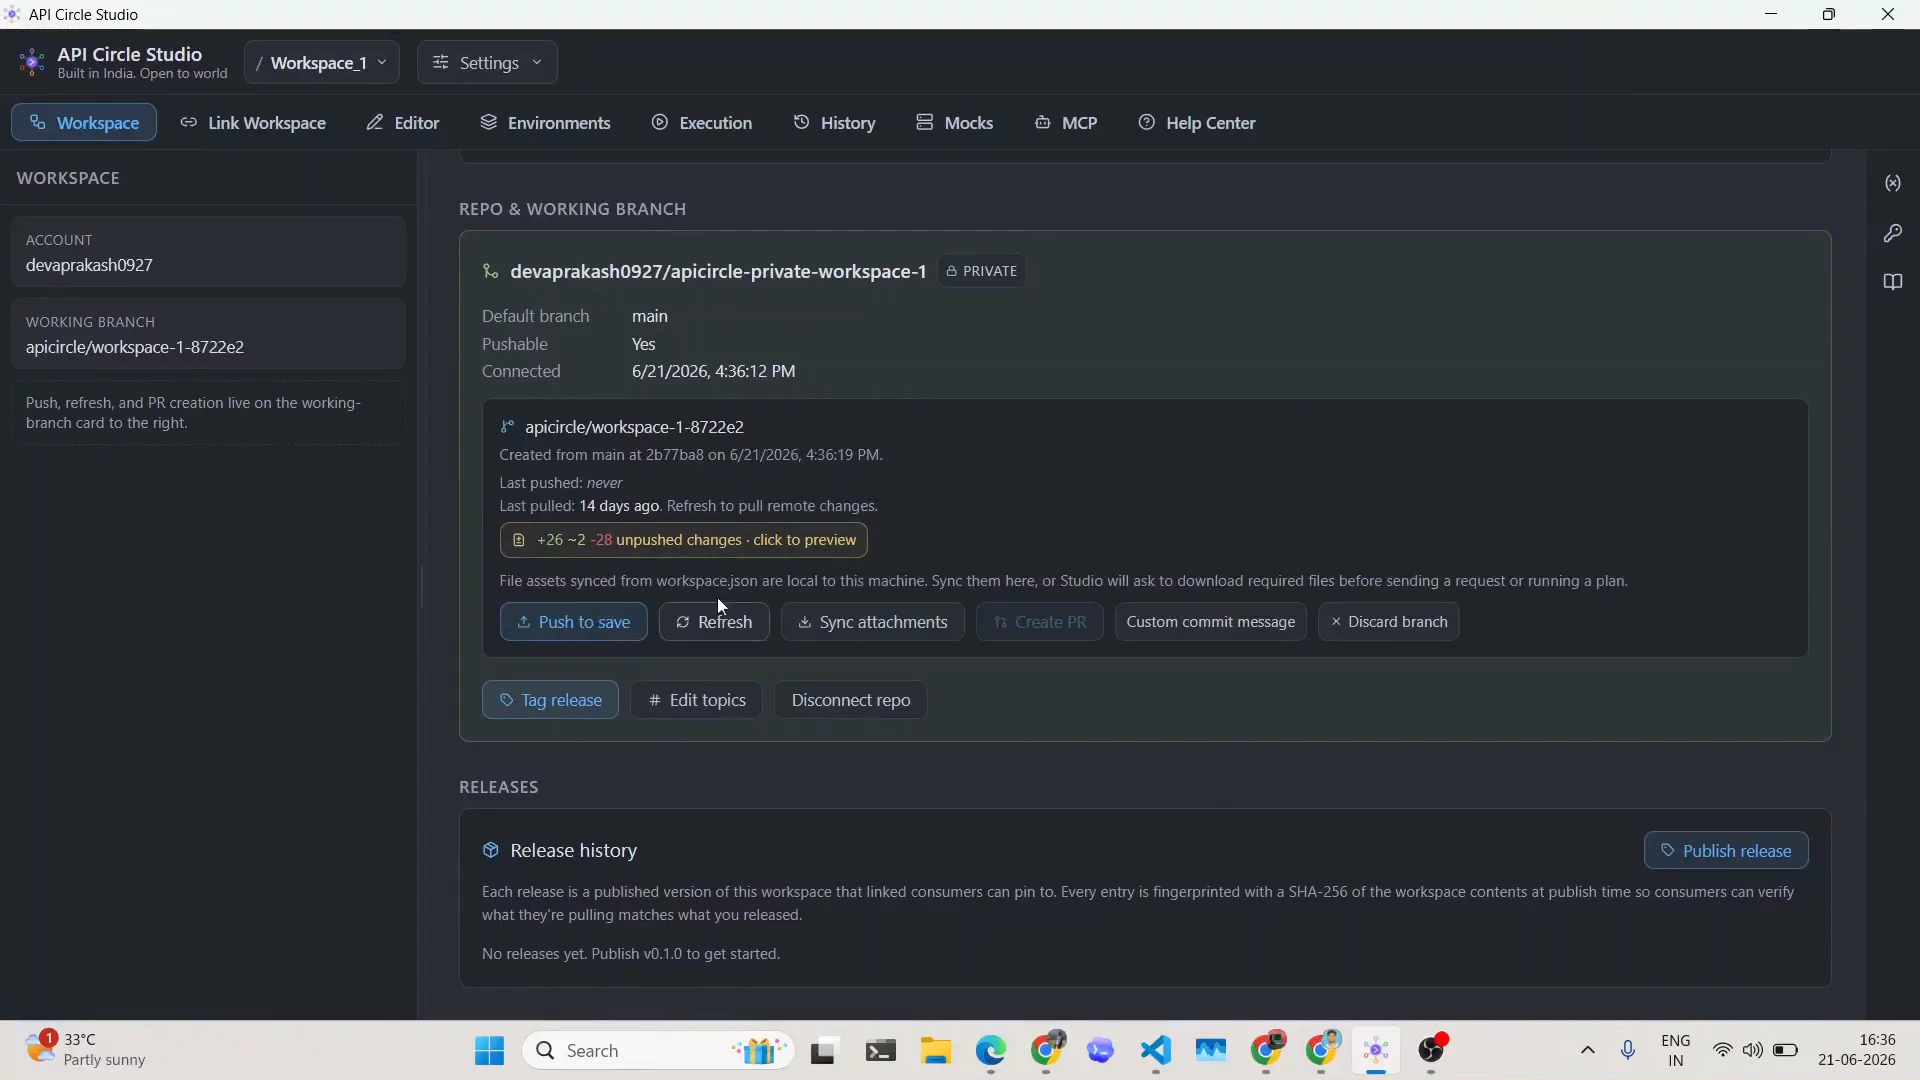Image resolution: width=1920 pixels, height=1080 pixels.
Task: Click the Create PR button
Action: [1040, 622]
